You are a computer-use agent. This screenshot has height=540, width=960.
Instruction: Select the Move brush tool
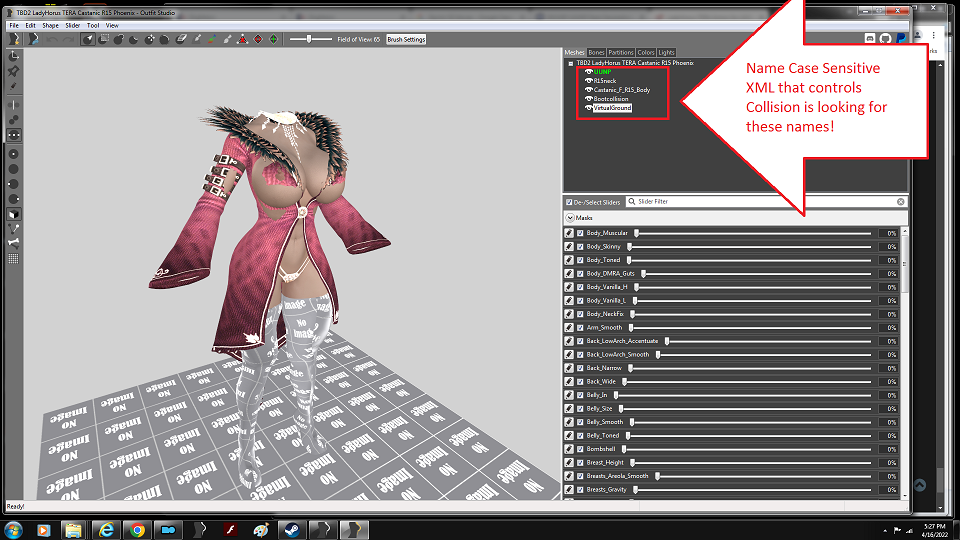149,39
